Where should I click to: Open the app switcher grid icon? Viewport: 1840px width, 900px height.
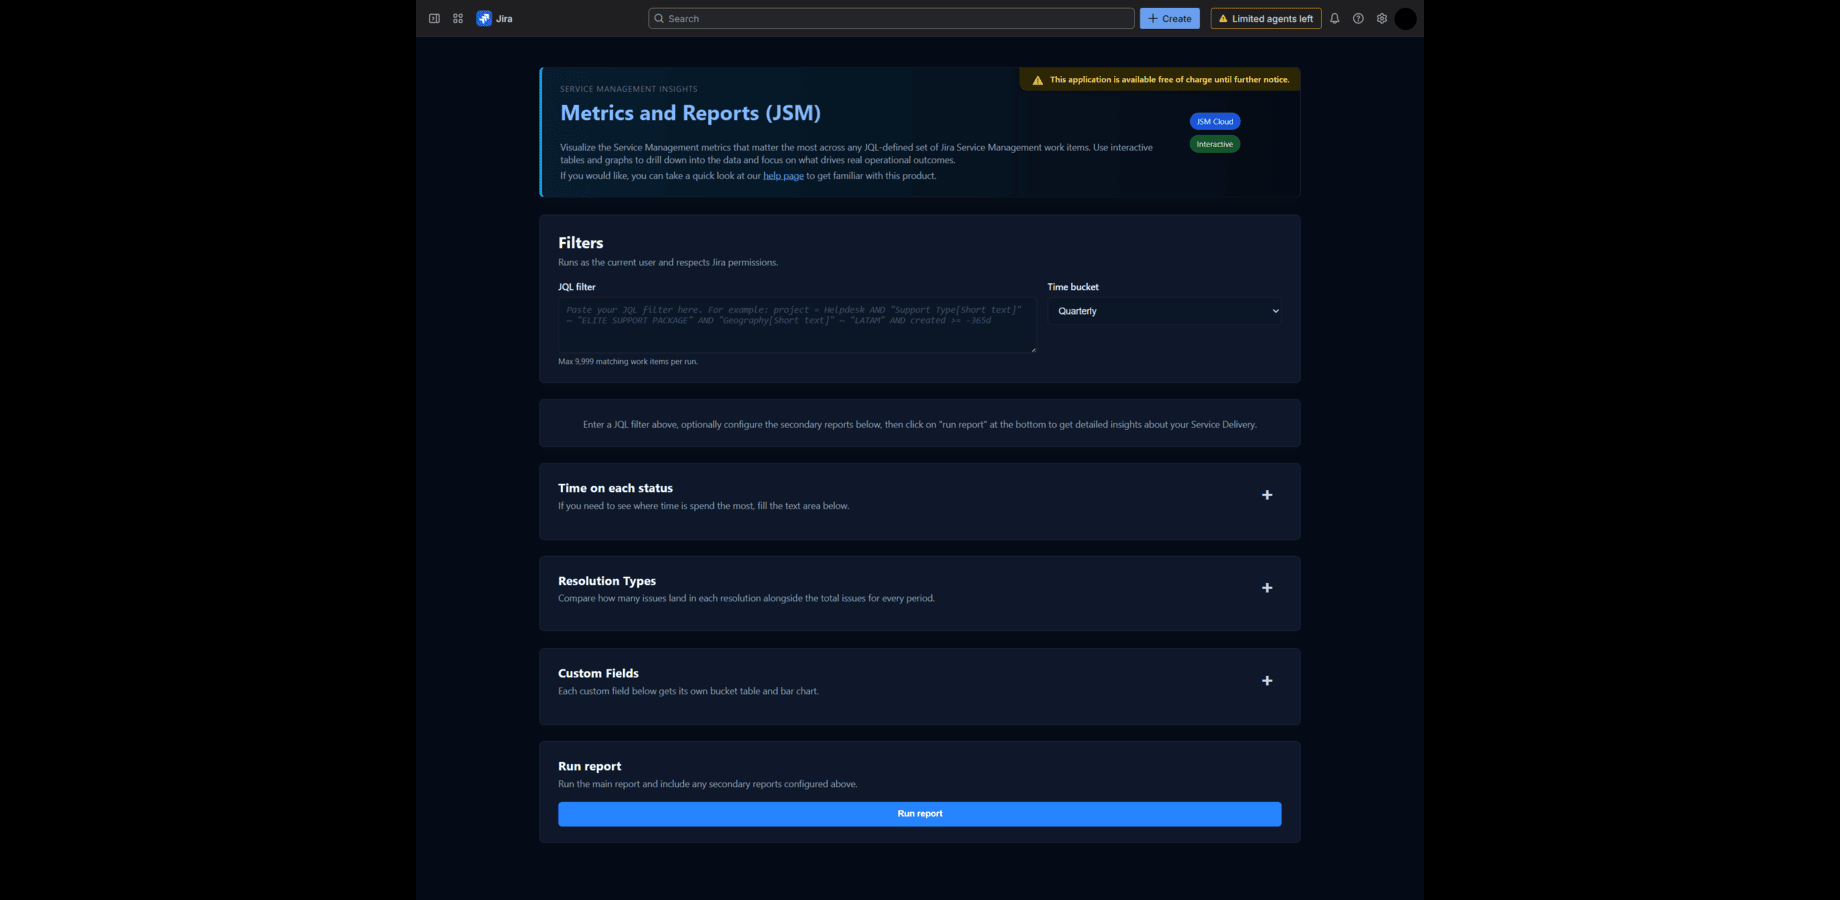[458, 18]
